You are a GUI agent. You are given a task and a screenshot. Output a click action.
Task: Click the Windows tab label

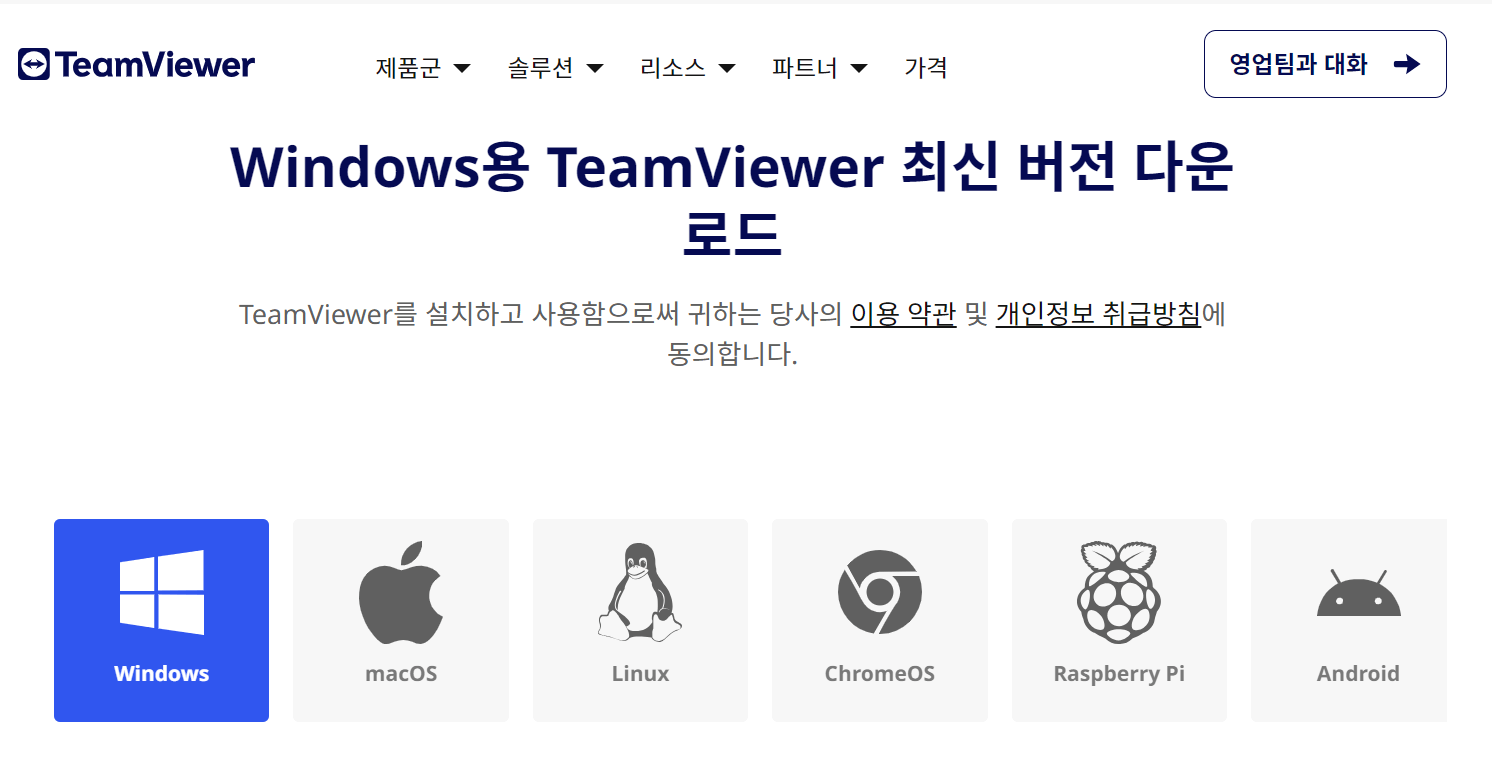point(162,673)
